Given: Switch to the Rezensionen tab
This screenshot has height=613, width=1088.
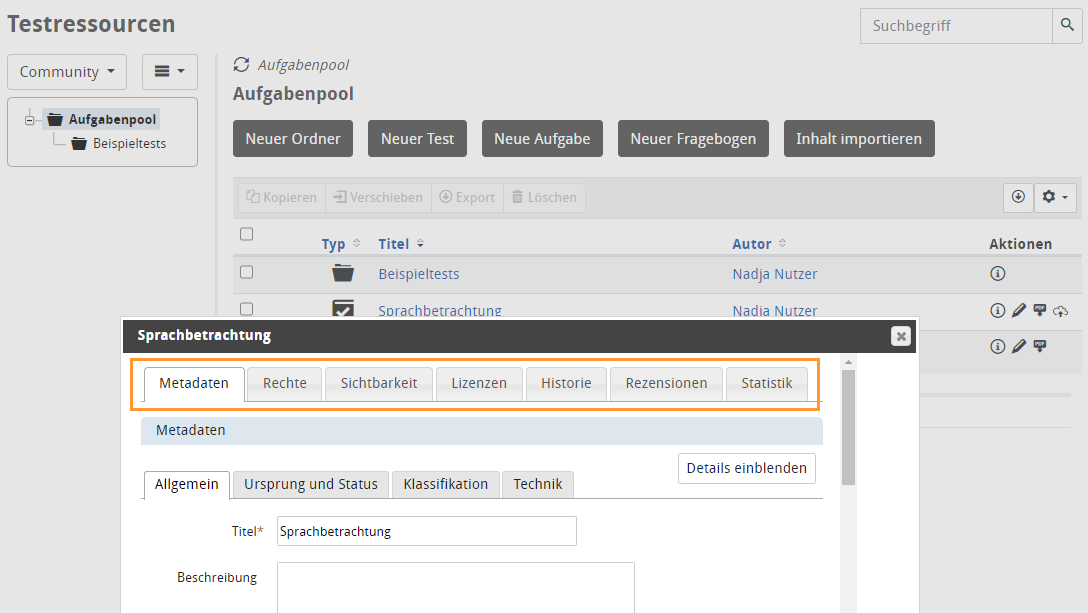Looking at the screenshot, I should [666, 382].
